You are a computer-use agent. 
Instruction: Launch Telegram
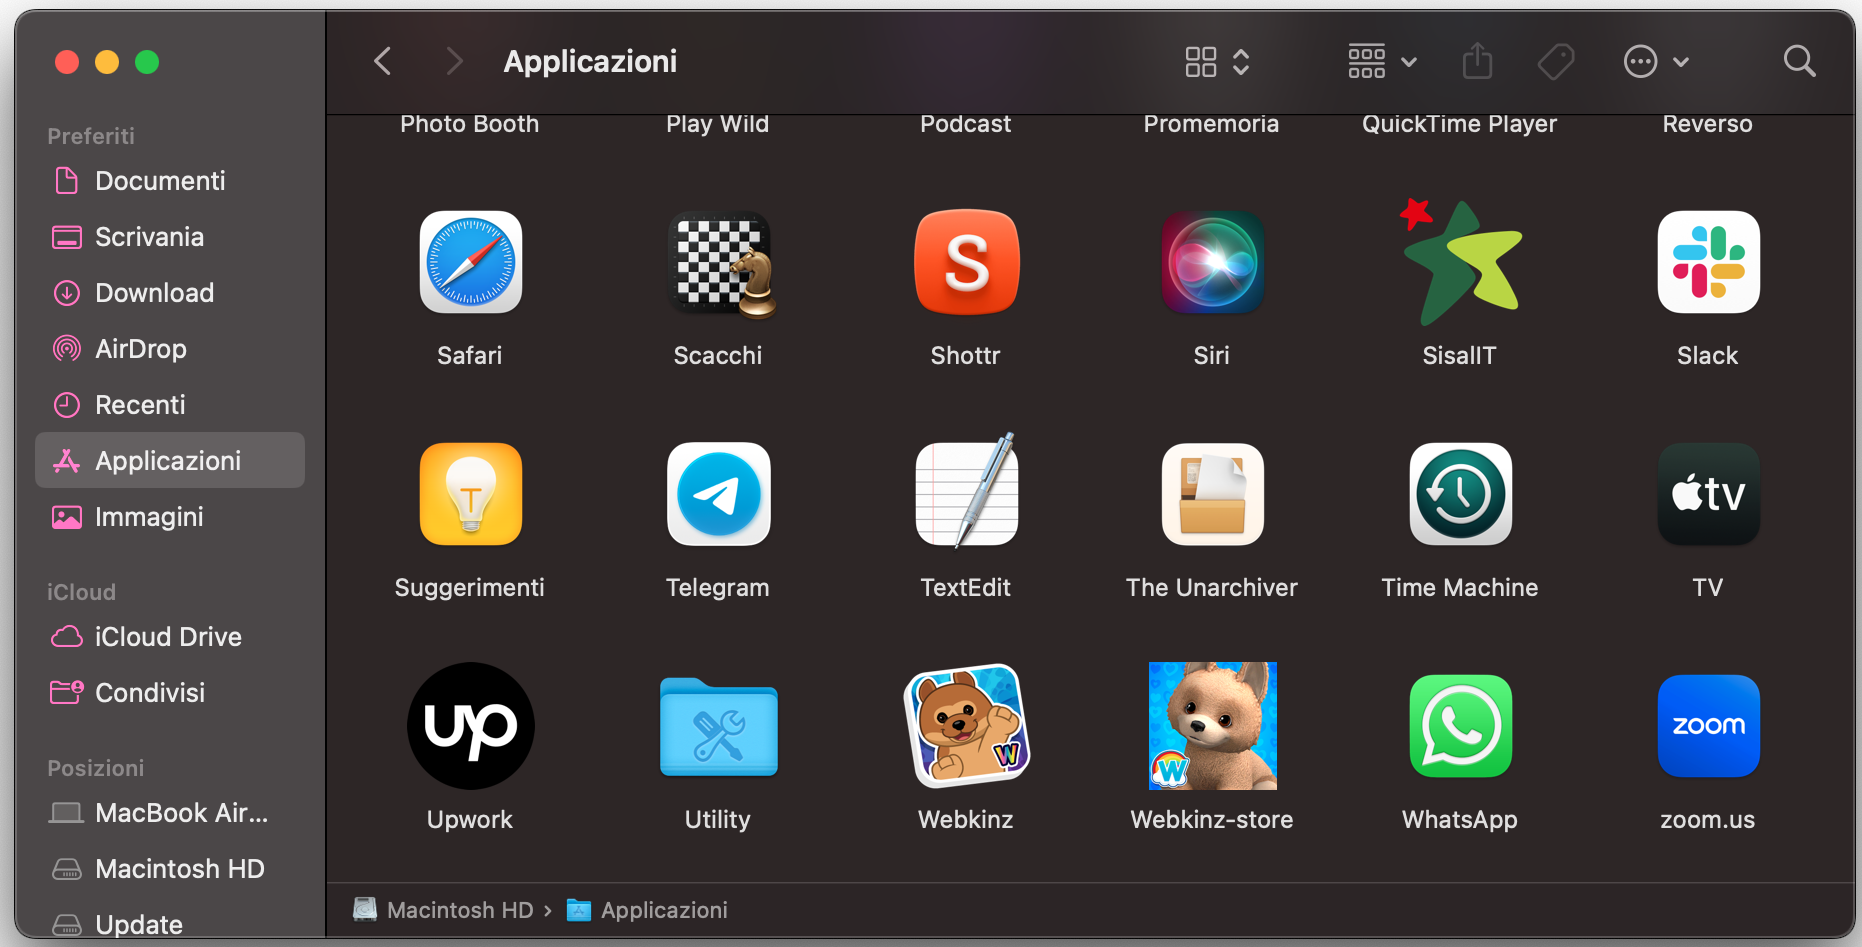pyautogui.click(x=718, y=494)
